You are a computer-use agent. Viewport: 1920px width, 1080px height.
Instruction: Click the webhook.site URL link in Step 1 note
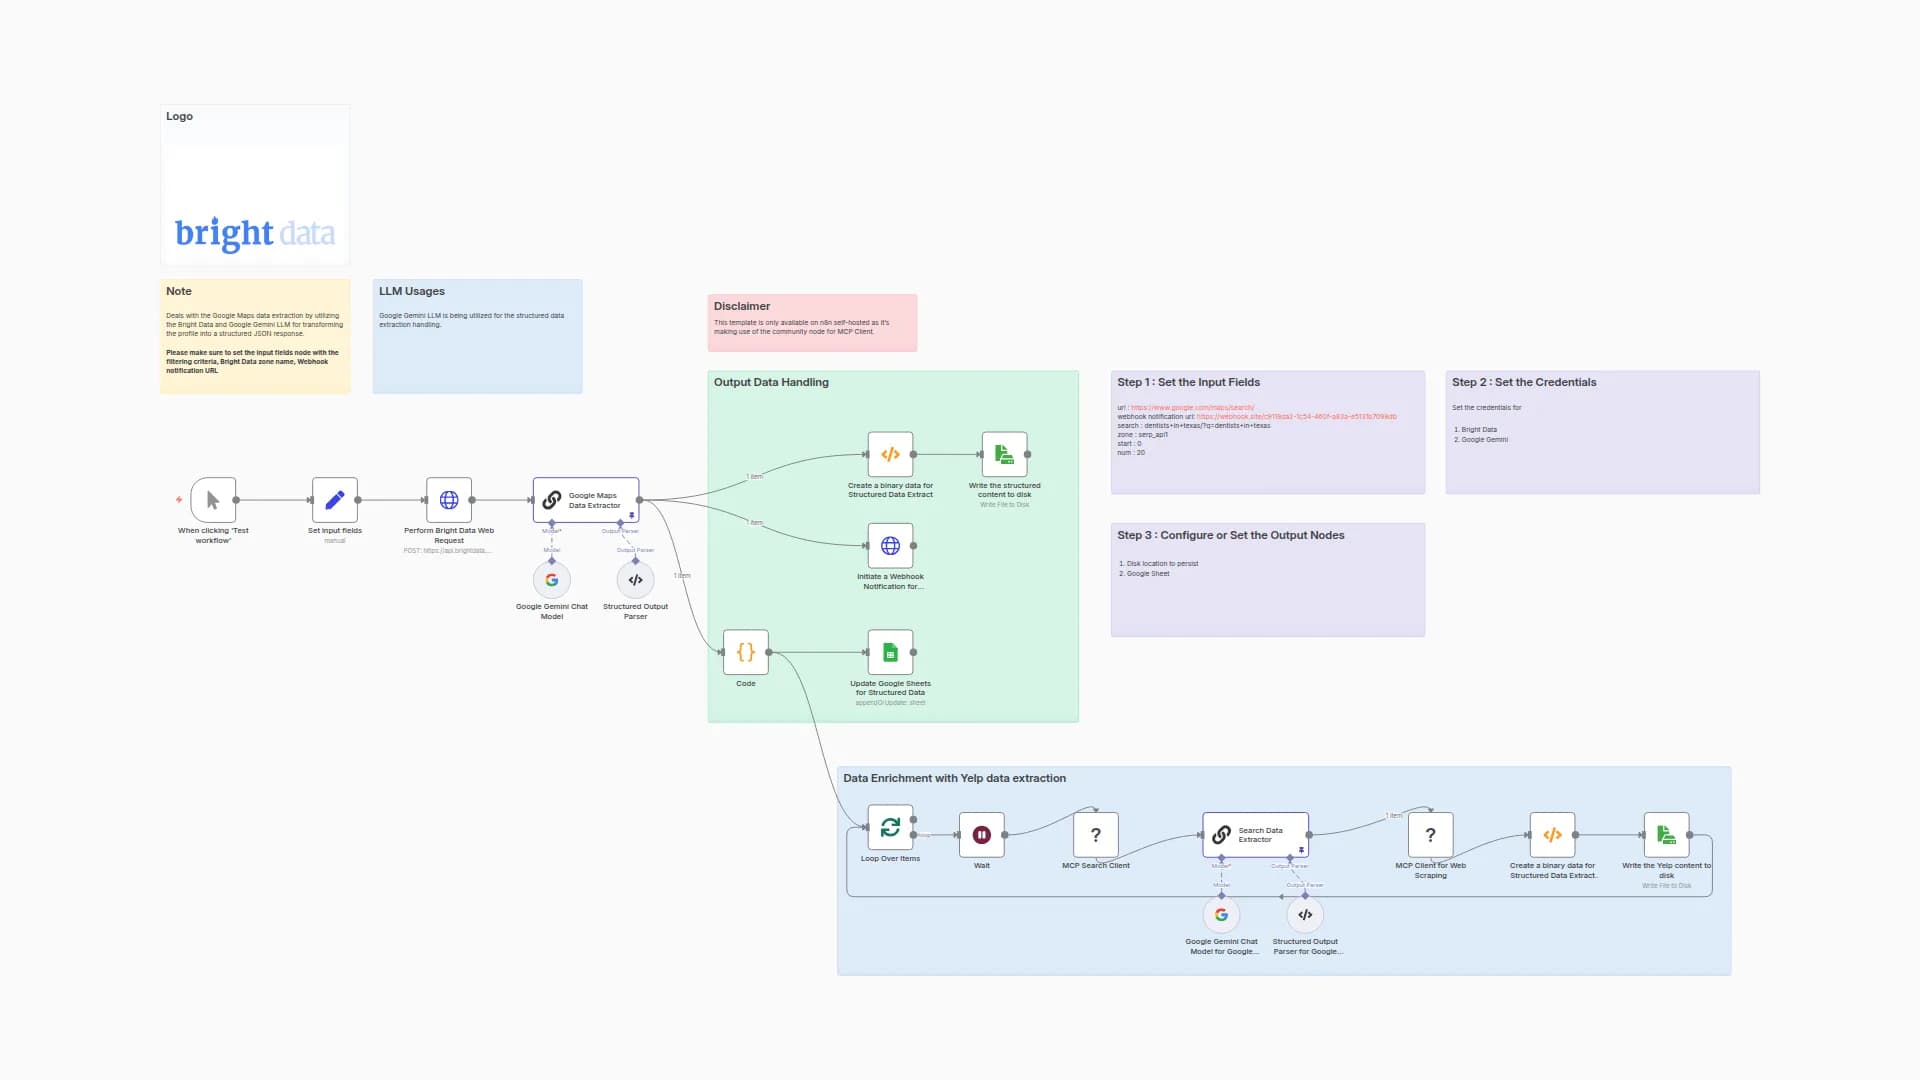[x=1296, y=417]
